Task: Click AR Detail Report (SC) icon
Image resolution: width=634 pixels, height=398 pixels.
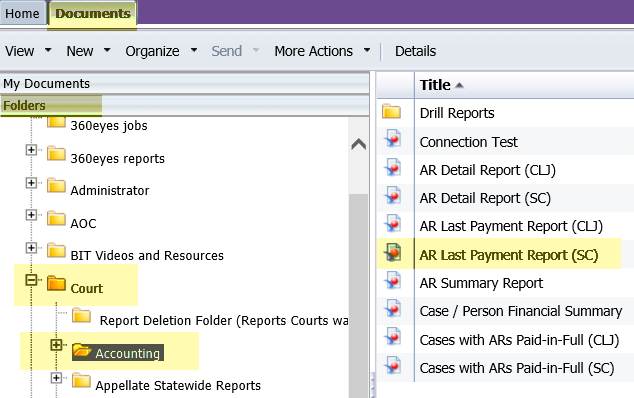Action: [393, 195]
